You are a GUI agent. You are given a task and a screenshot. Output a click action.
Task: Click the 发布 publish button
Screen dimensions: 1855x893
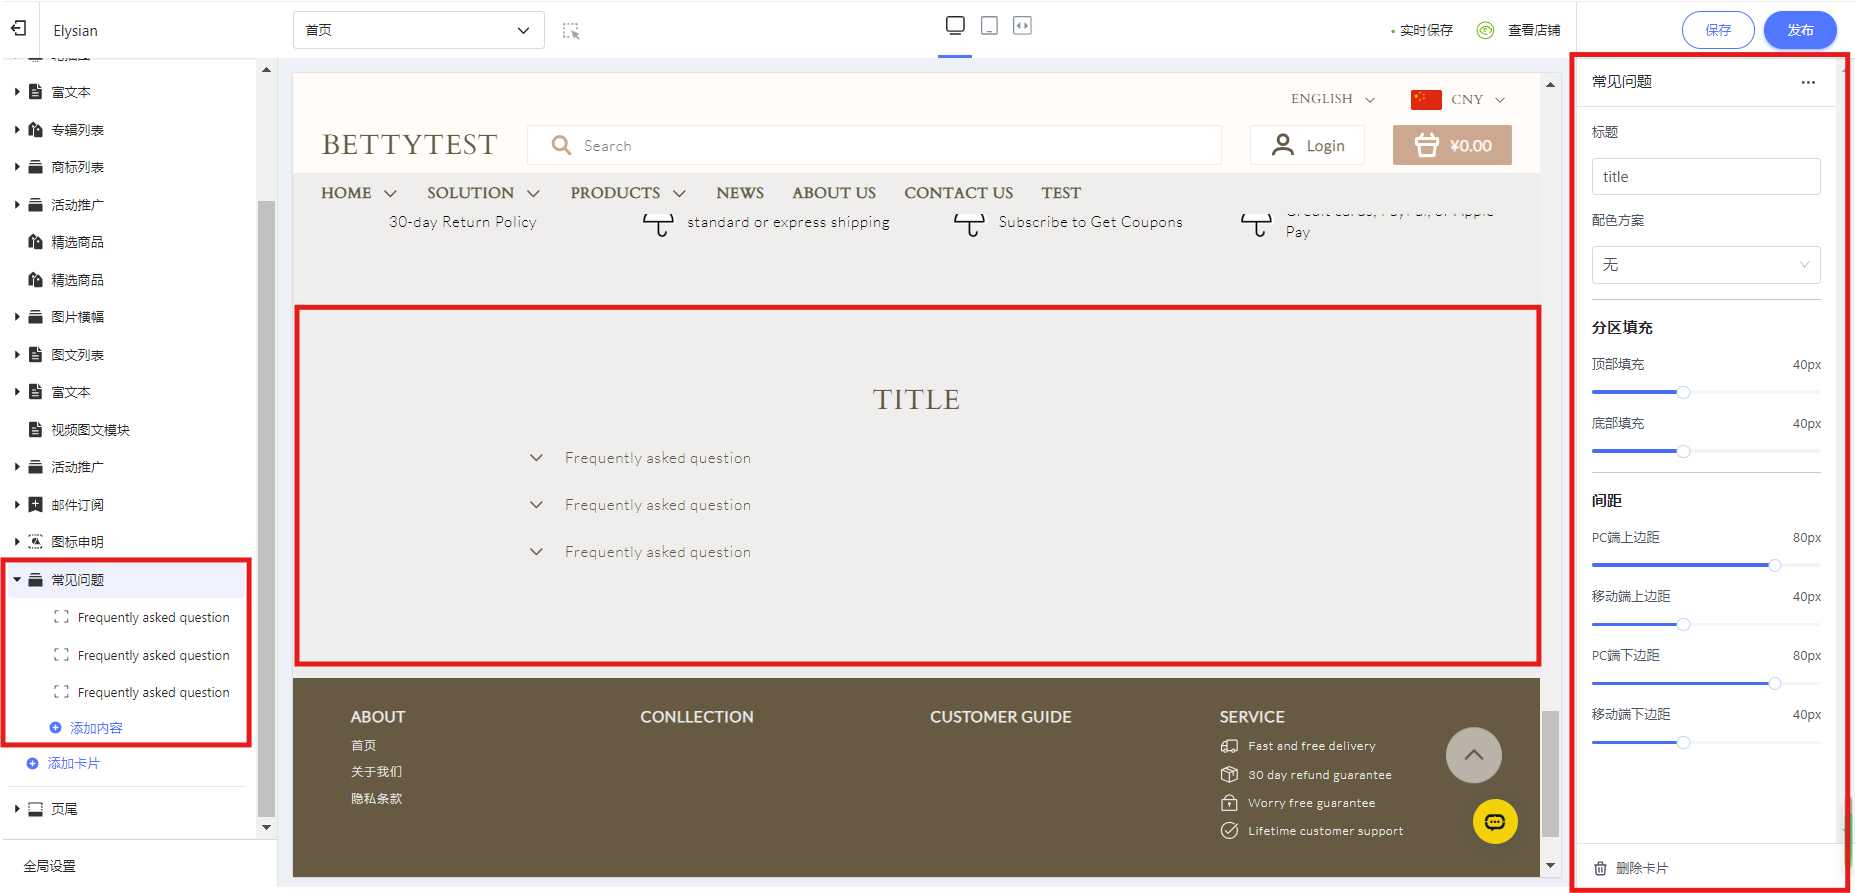(1799, 30)
